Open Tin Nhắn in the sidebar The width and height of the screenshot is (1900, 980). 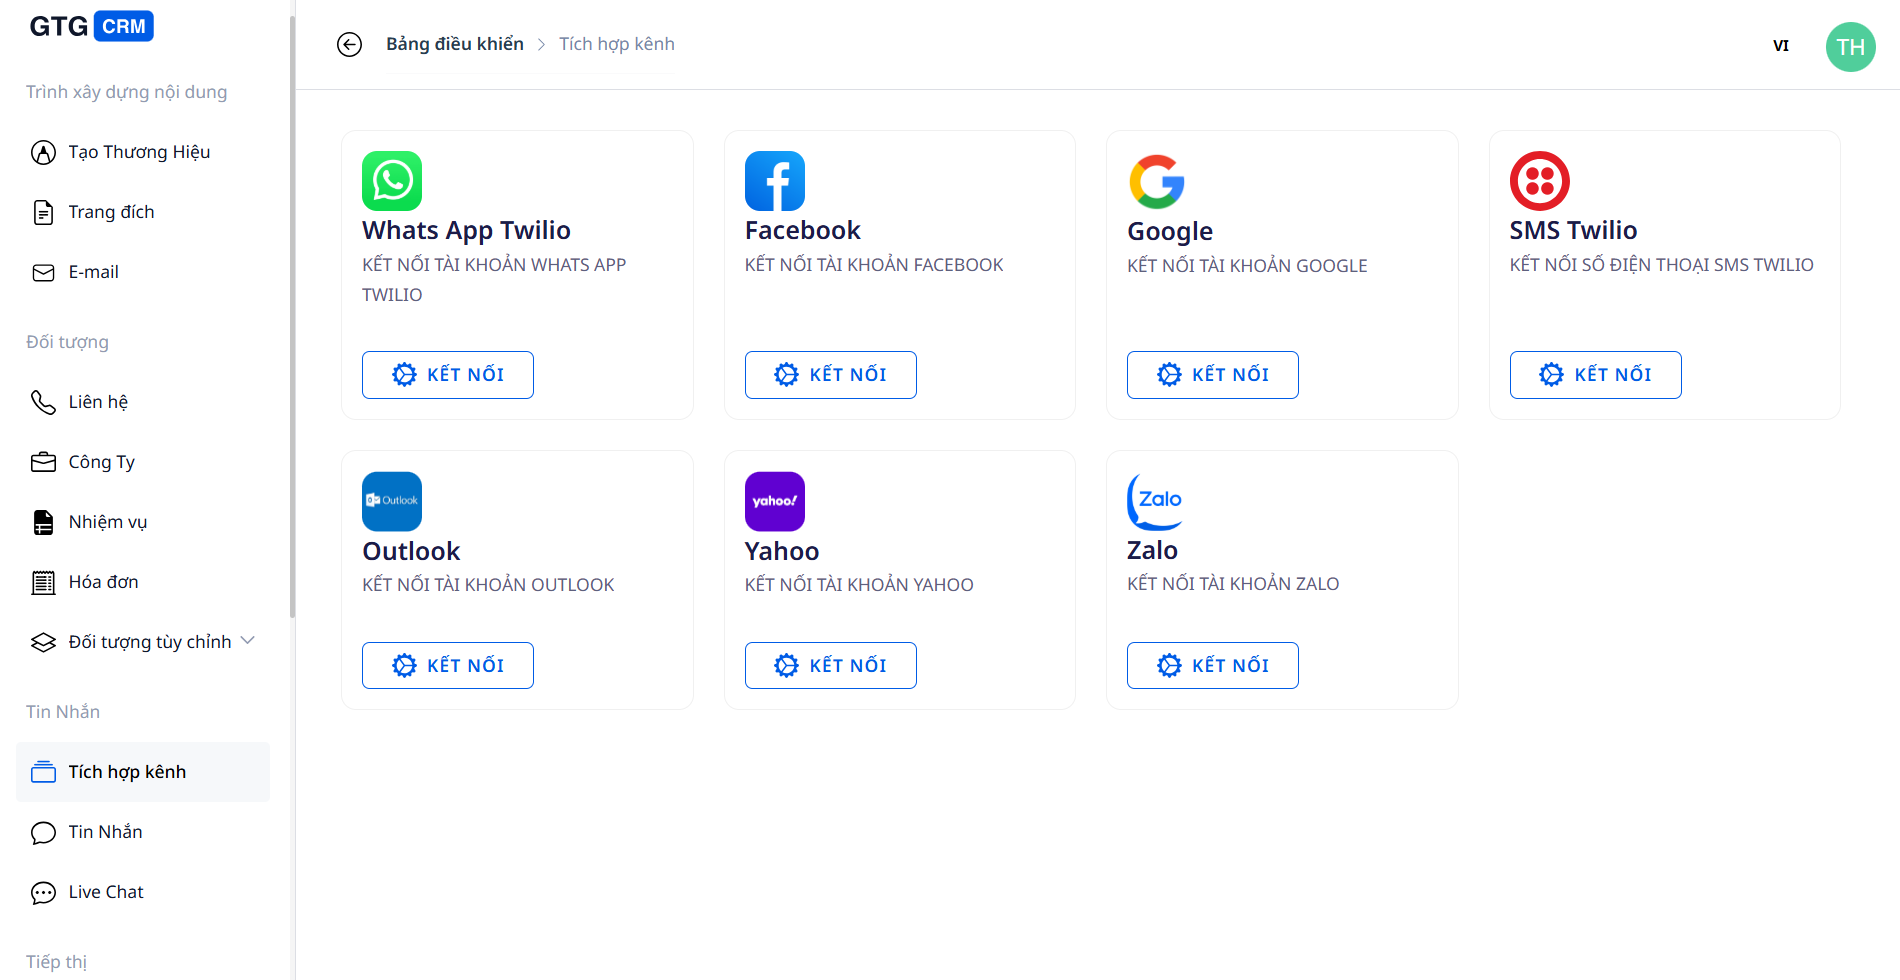105,832
